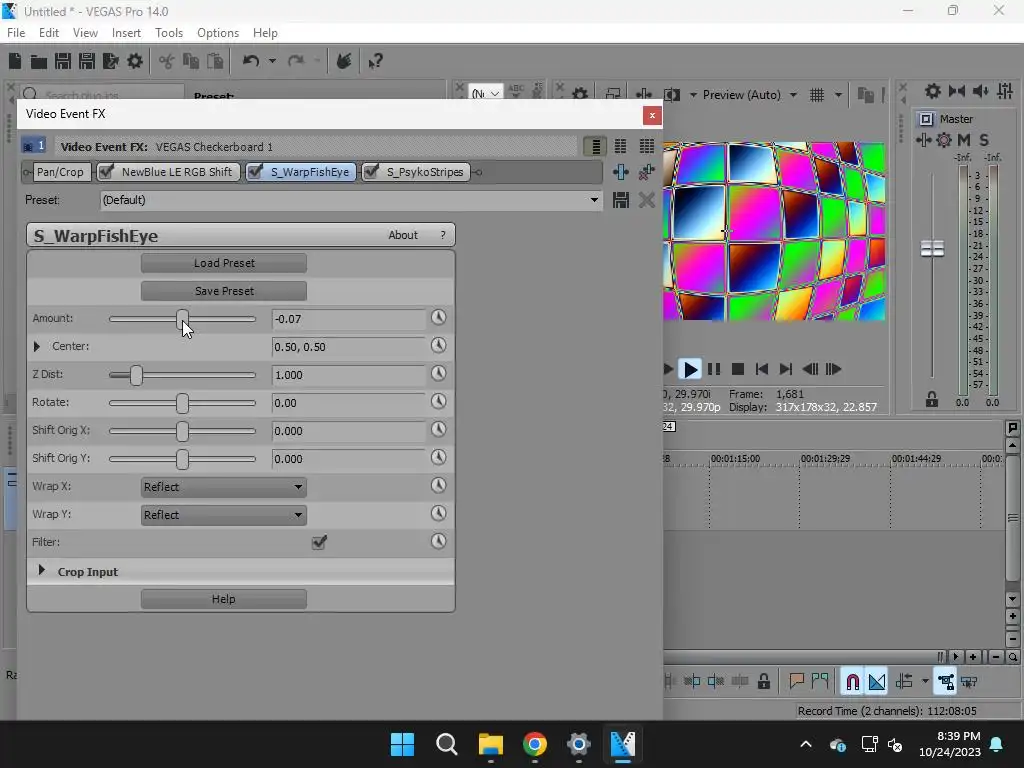This screenshot has width=1024, height=768.
Task: Play the preview from the cursor
Action: click(690, 369)
